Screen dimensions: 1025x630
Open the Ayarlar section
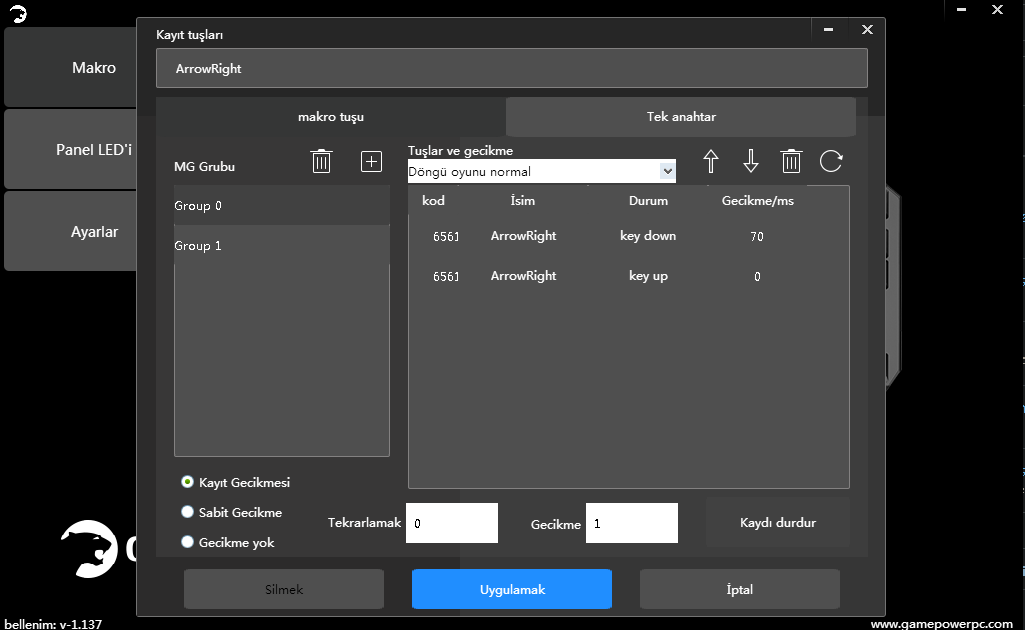71,231
